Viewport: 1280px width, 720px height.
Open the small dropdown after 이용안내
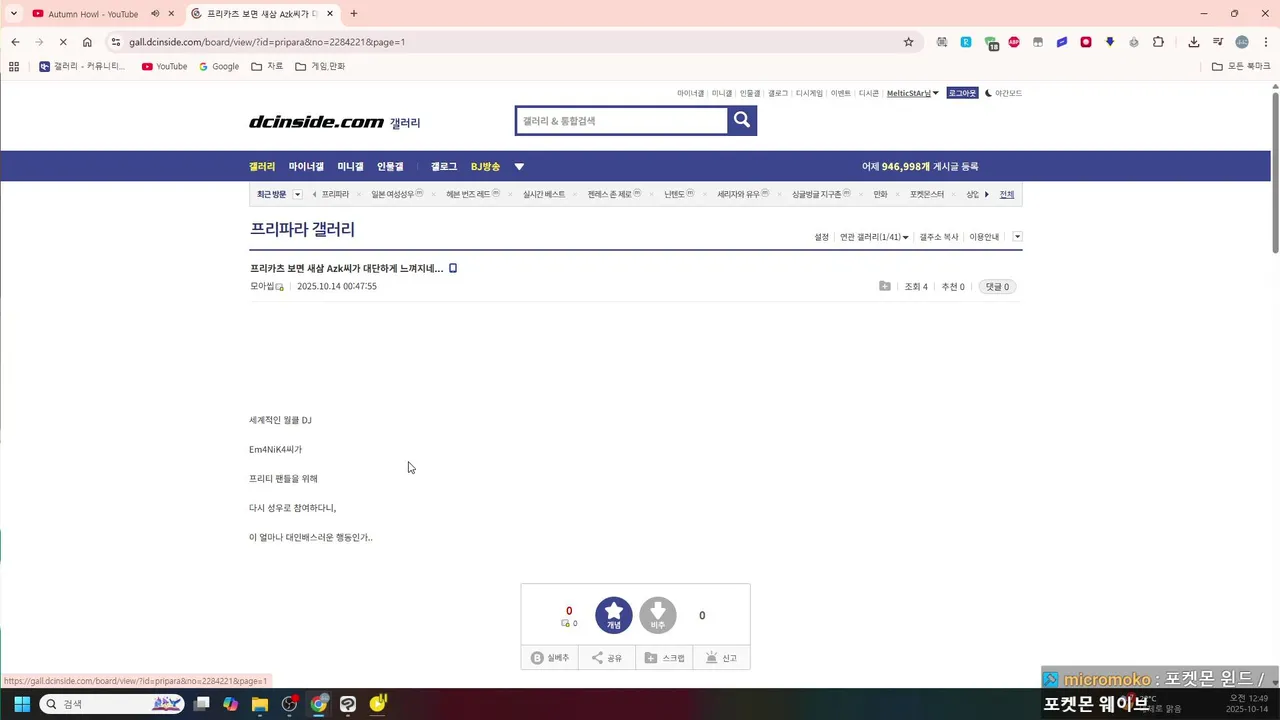[x=1017, y=237]
